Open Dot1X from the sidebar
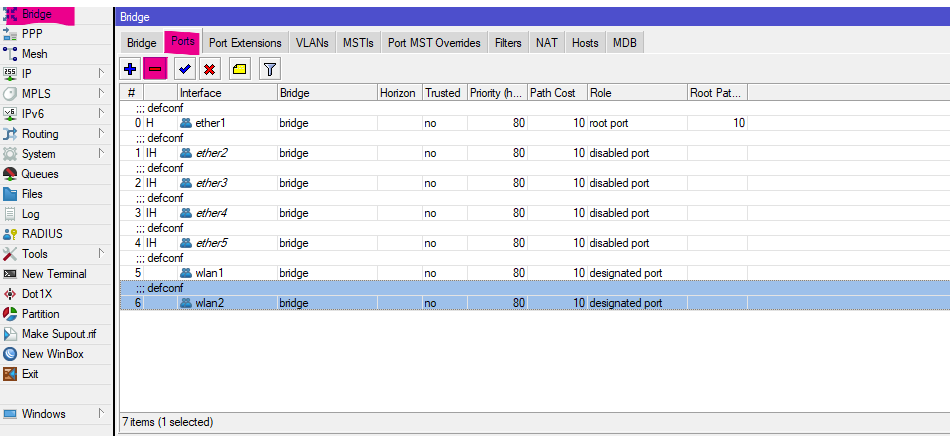The height and width of the screenshot is (436, 950). [56, 294]
